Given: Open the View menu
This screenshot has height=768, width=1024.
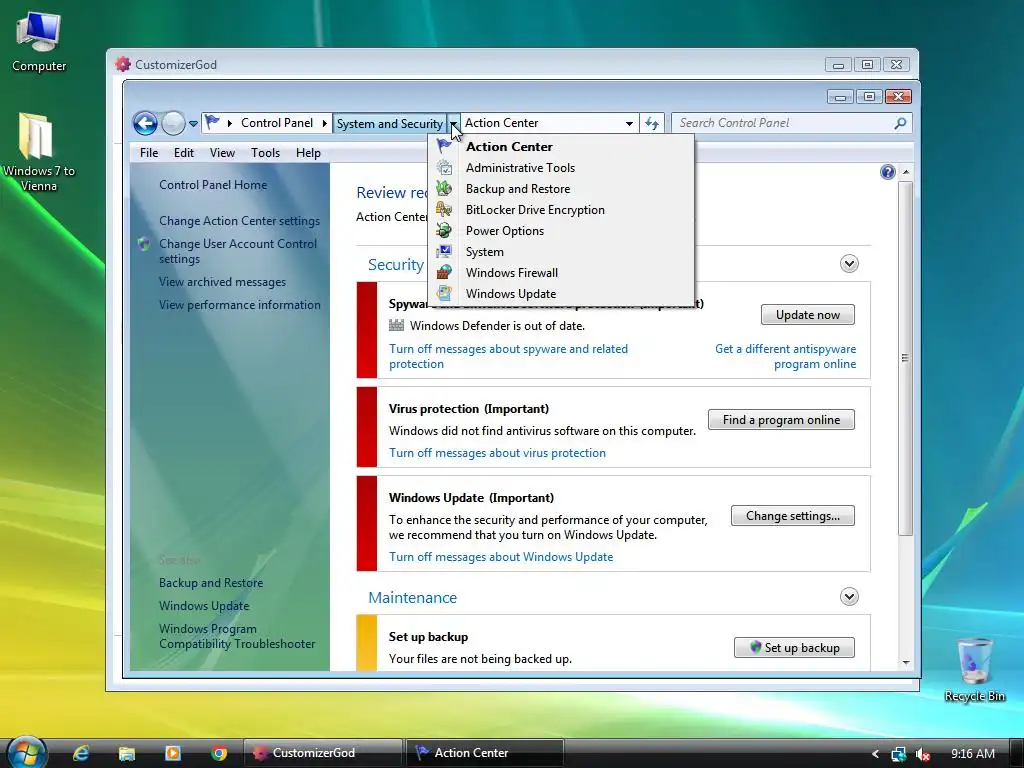Looking at the screenshot, I should pos(222,153).
